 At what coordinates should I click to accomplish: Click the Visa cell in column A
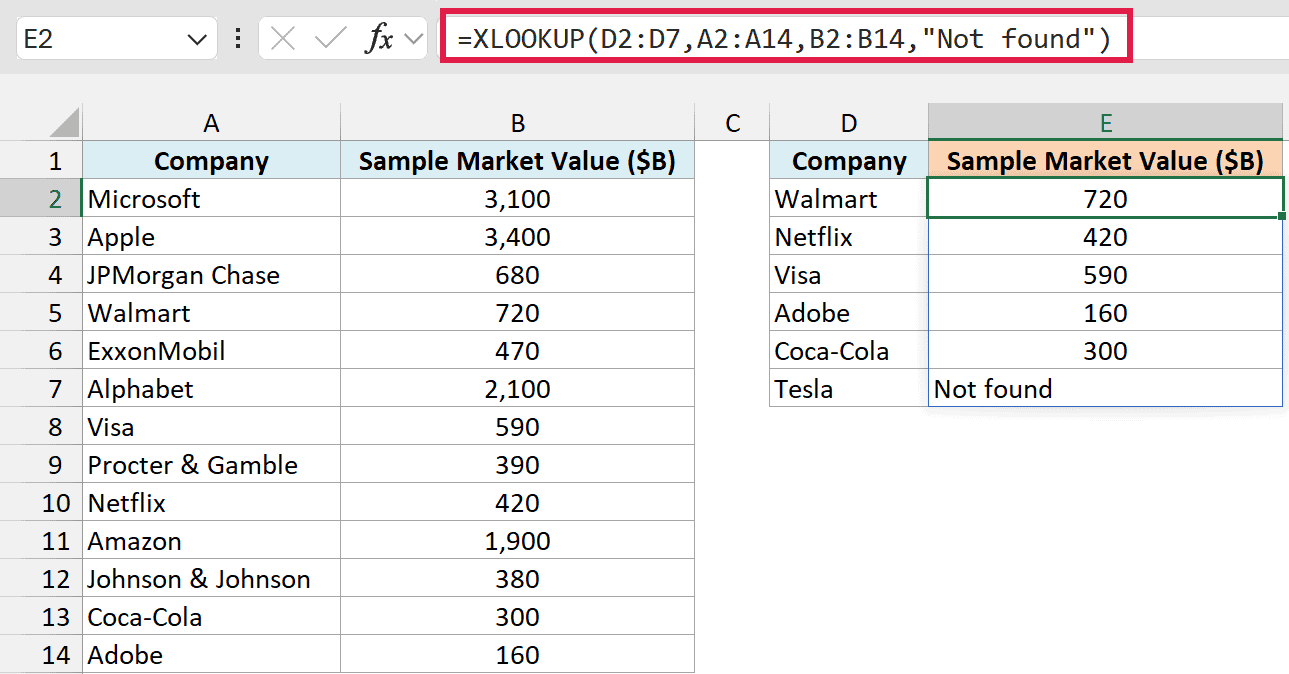(x=211, y=427)
